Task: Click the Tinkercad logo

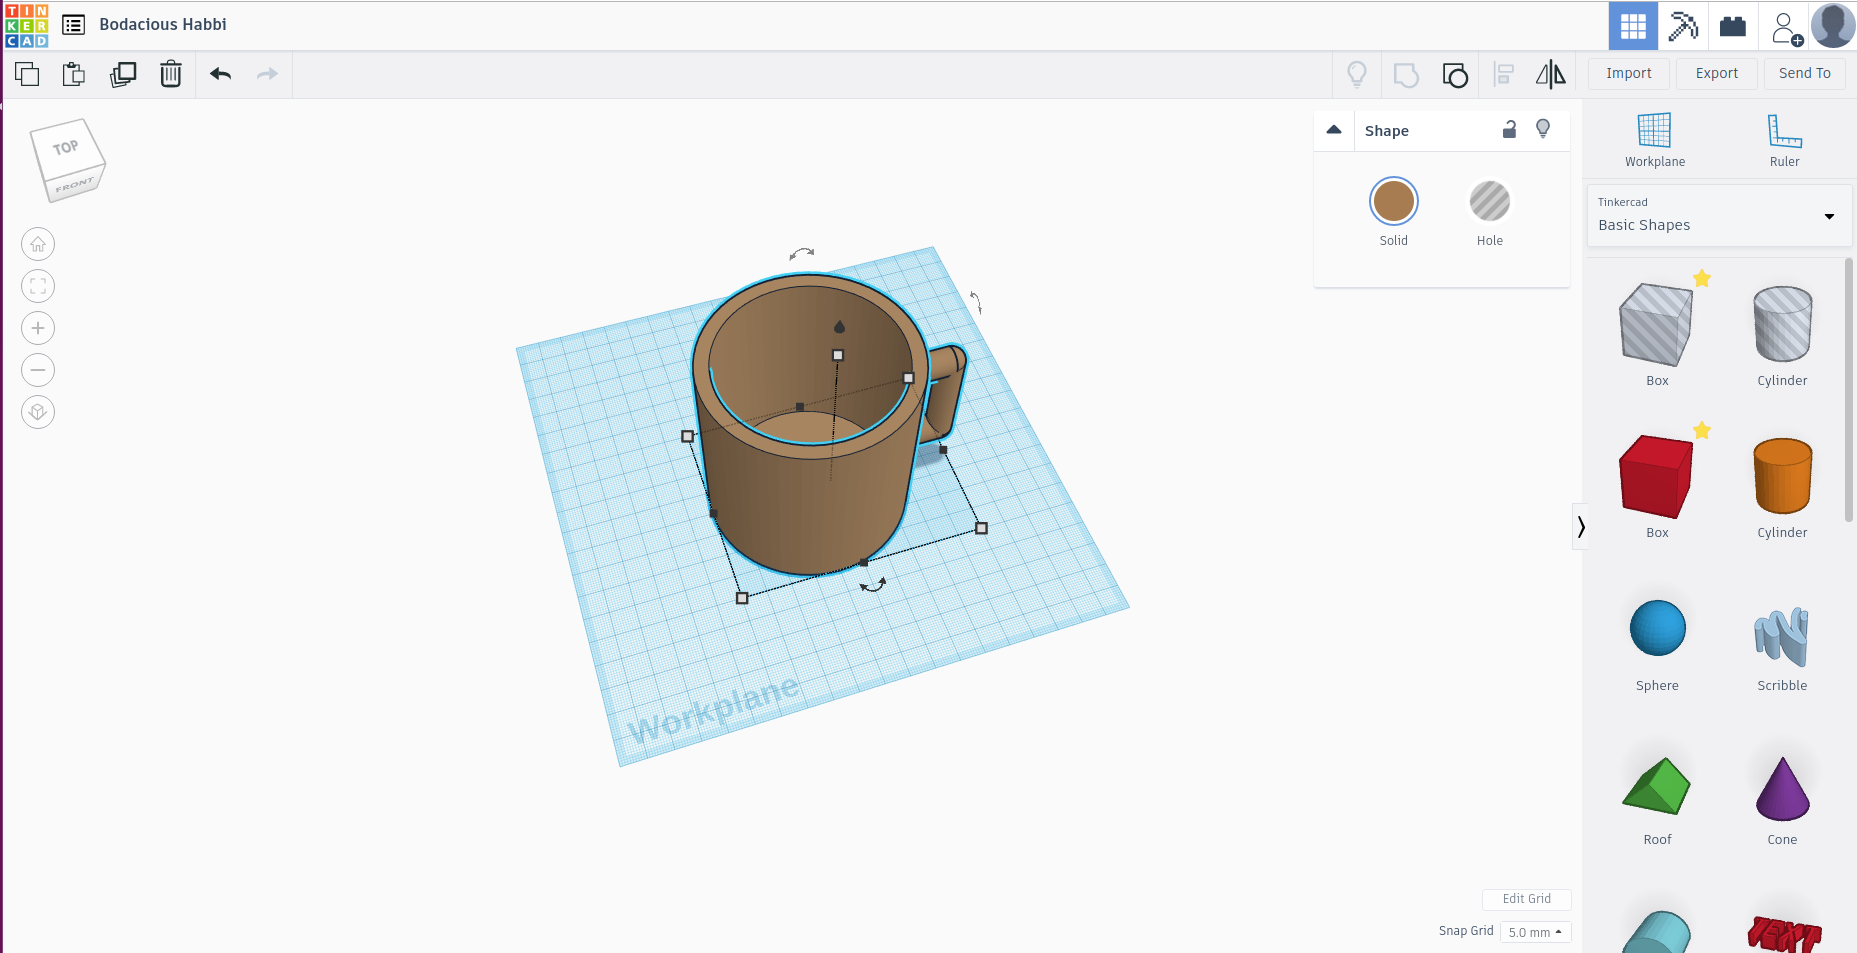Action: click(x=27, y=25)
